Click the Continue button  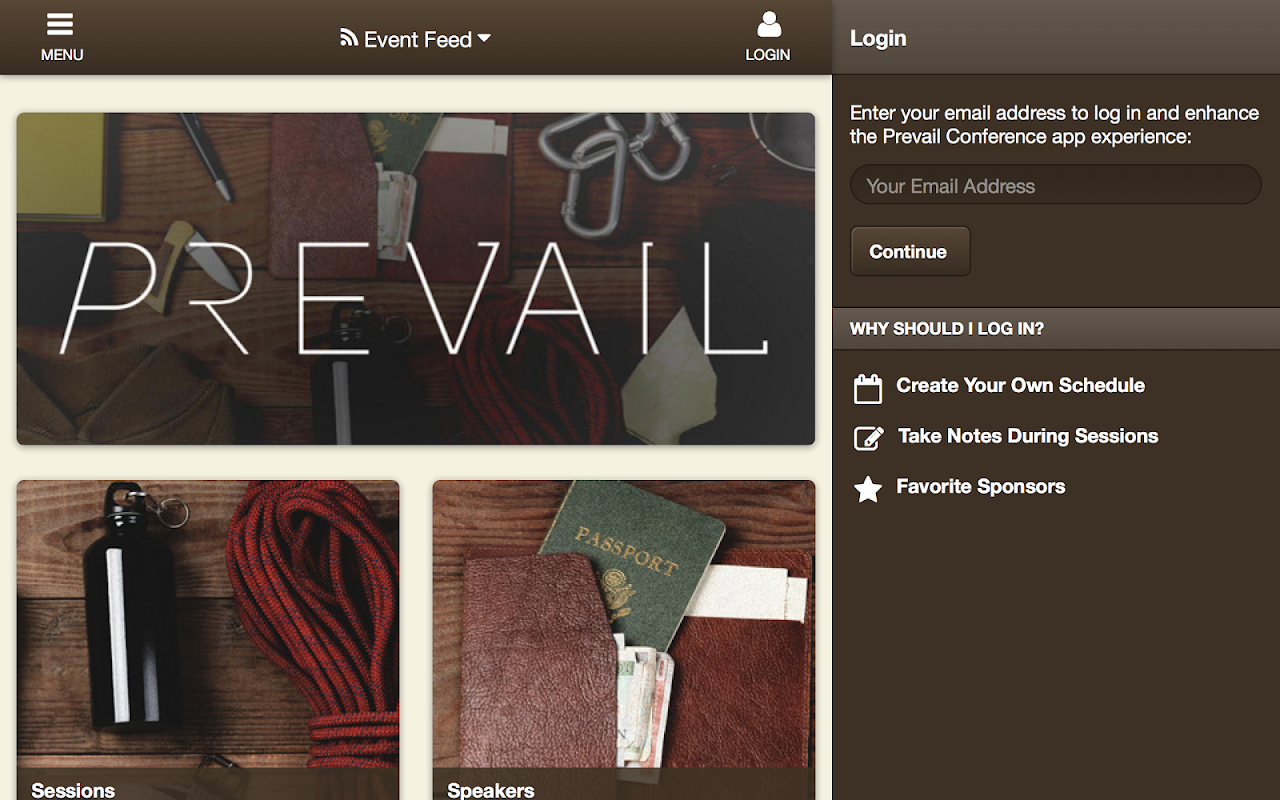pyautogui.click(x=910, y=251)
